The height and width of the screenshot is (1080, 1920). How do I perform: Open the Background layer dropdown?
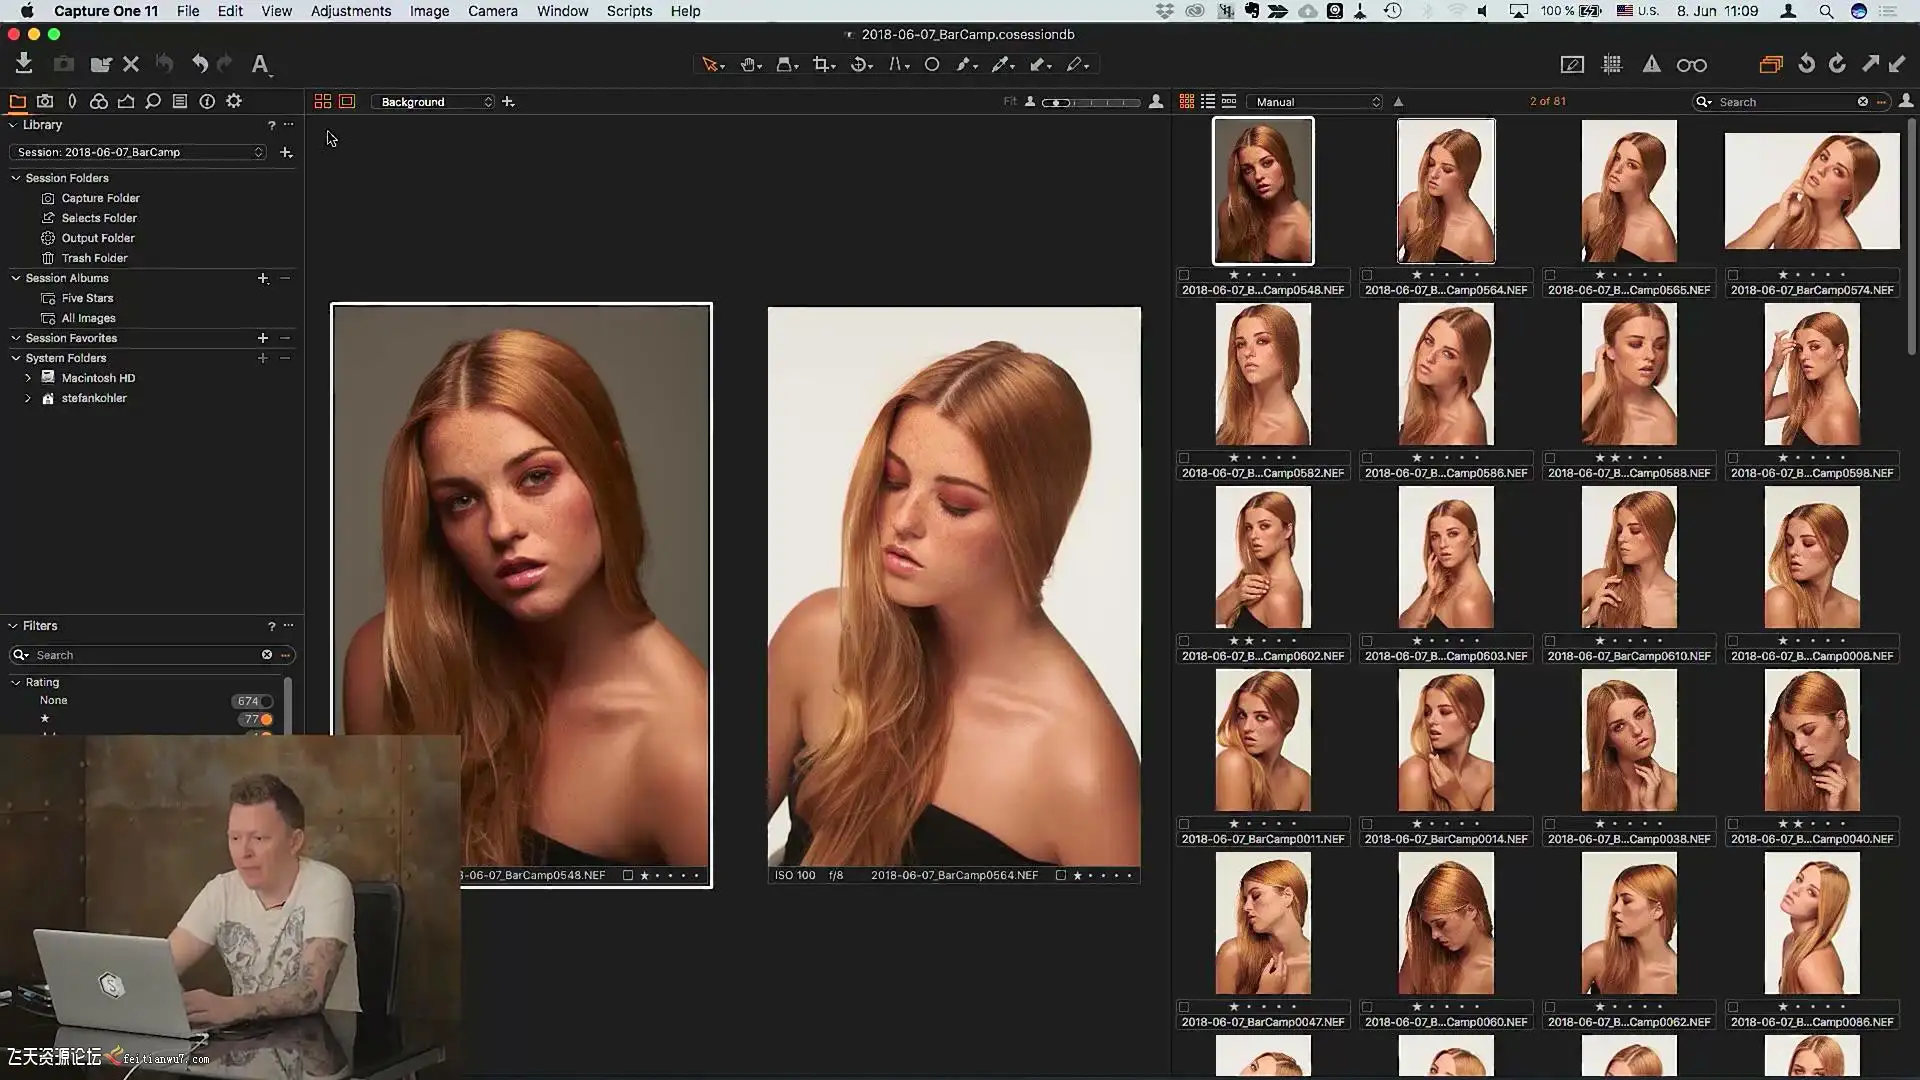(x=434, y=102)
